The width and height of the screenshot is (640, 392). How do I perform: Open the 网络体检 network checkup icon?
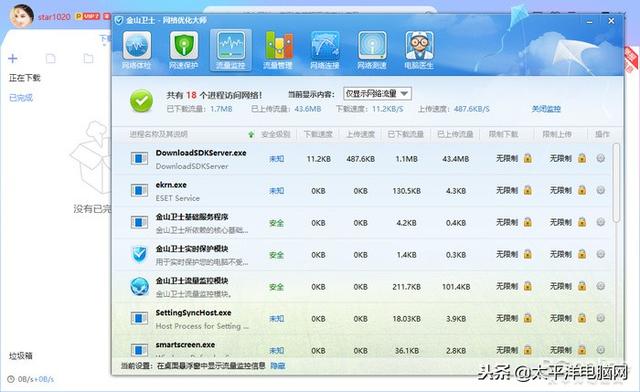pyautogui.click(x=137, y=50)
